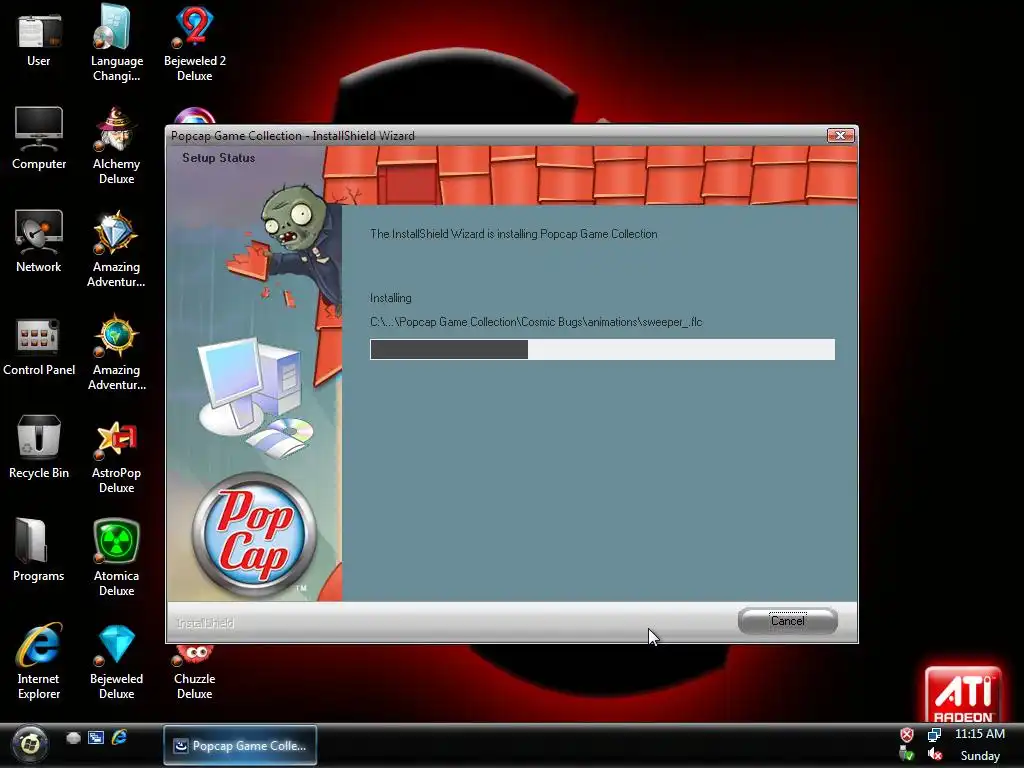Launch Alchemy Deluxe from the desktop
This screenshot has width=1024, height=768.
(116, 145)
